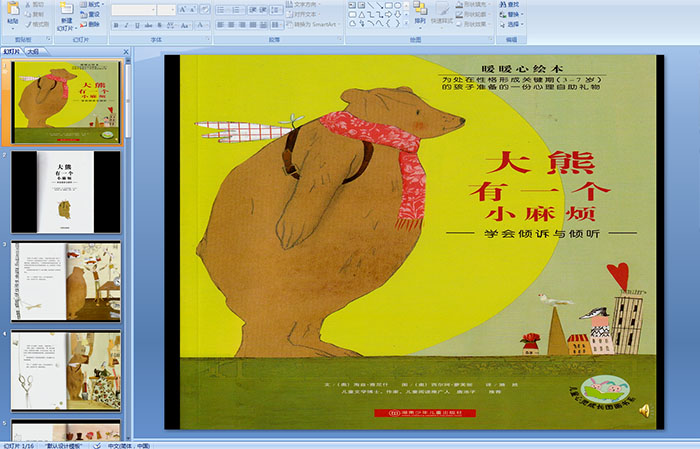The height and width of the screenshot is (449, 700).
Task: Click Convert to SmartArt (转换为 SmartArt)
Action: (313, 25)
